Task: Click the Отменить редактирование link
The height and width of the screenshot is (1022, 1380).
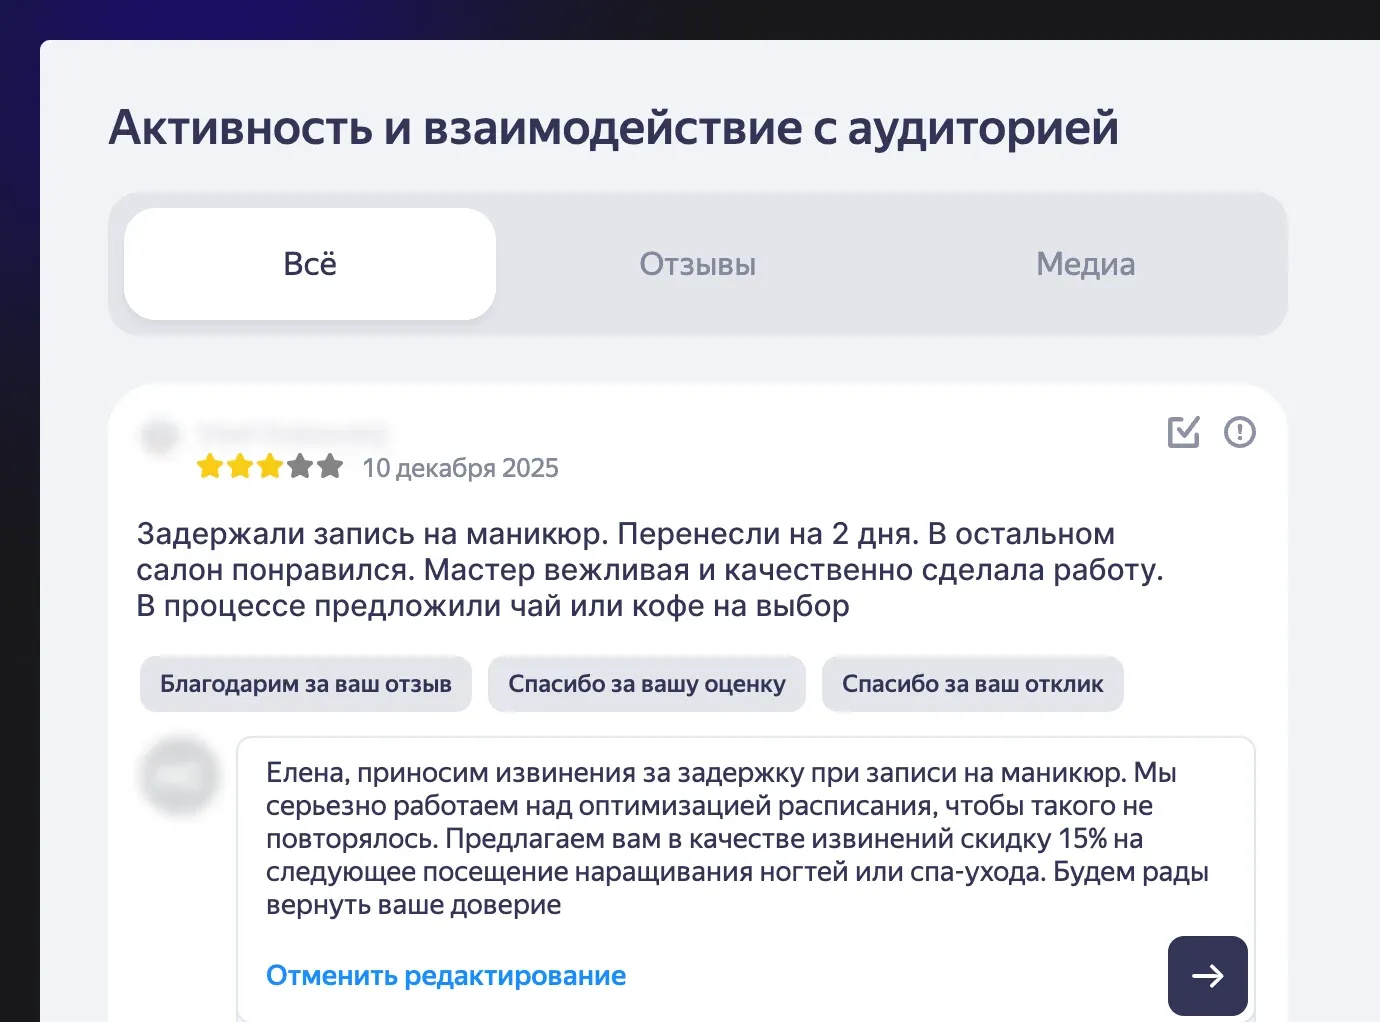Action: (x=445, y=975)
